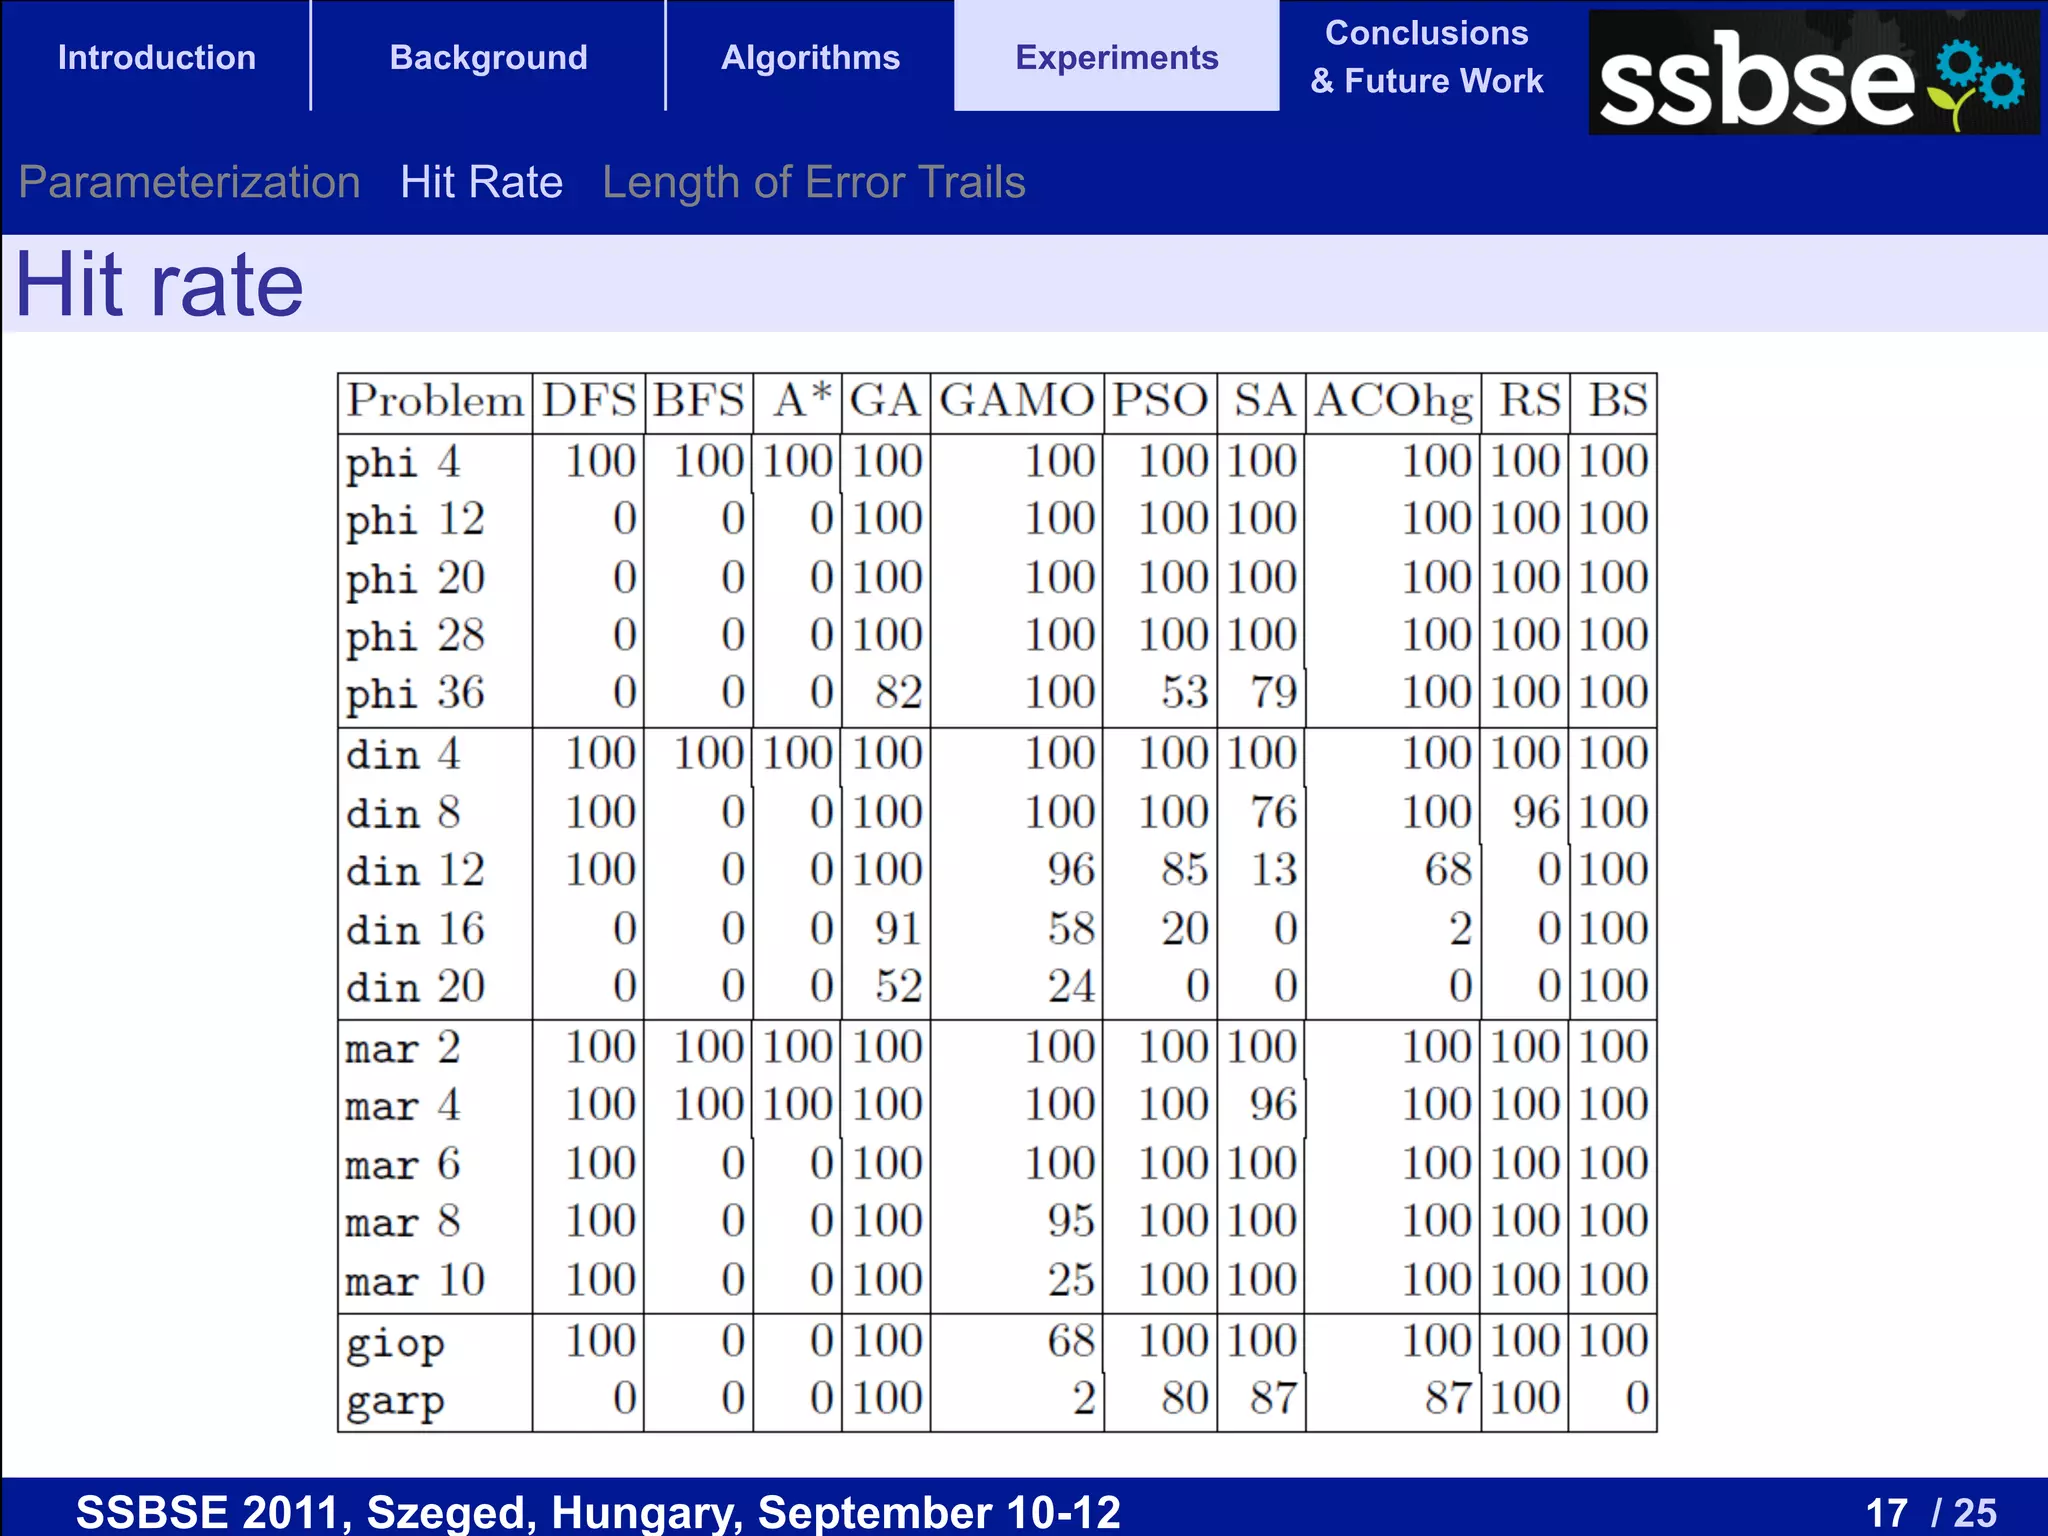The image size is (2048, 1536).
Task: Switch to the Background section tab
Action: pos(488,57)
